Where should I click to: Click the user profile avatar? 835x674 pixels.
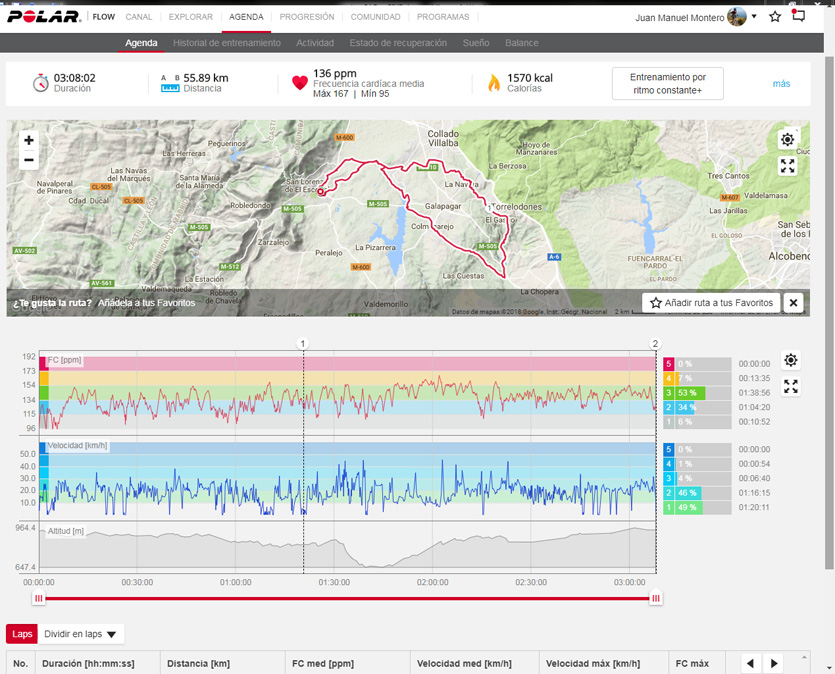click(x=737, y=17)
